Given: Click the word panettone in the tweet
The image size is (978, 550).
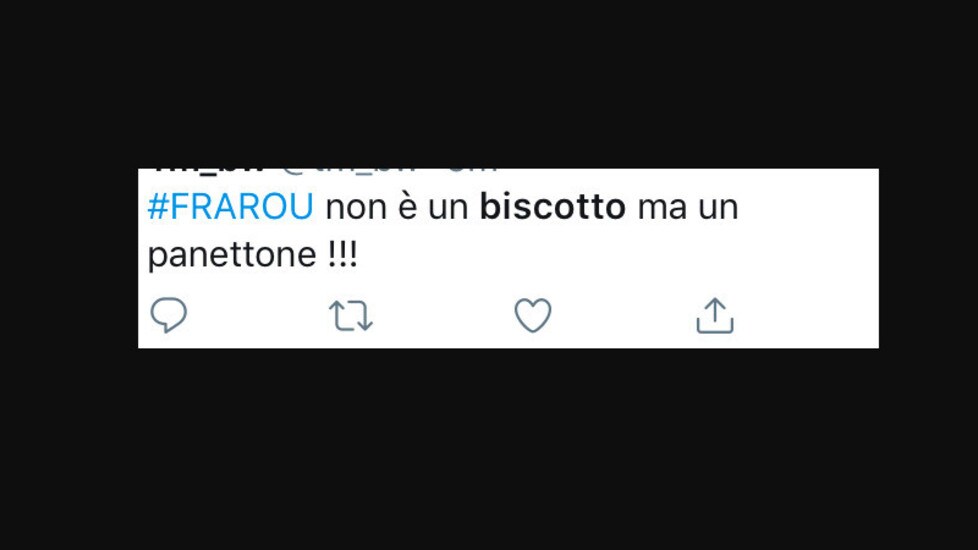Looking at the screenshot, I should pos(232,255).
